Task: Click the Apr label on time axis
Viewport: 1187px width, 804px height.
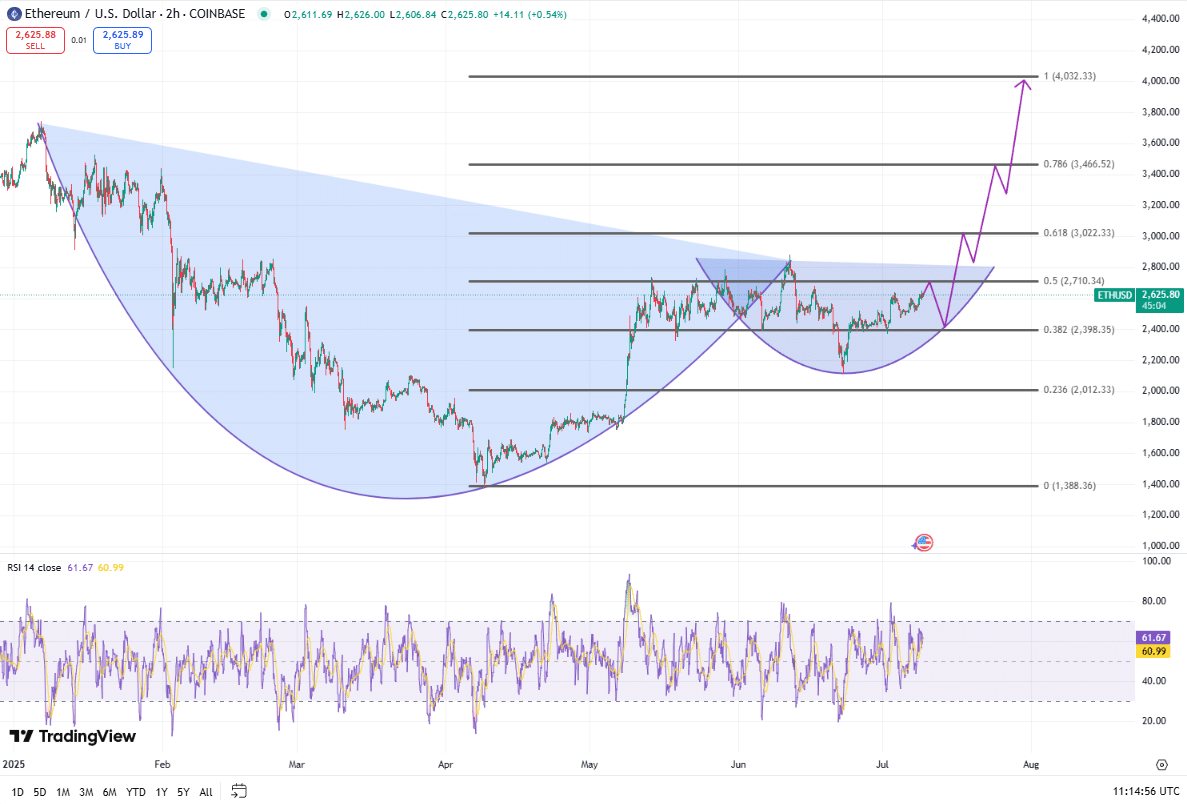Action: (445, 765)
